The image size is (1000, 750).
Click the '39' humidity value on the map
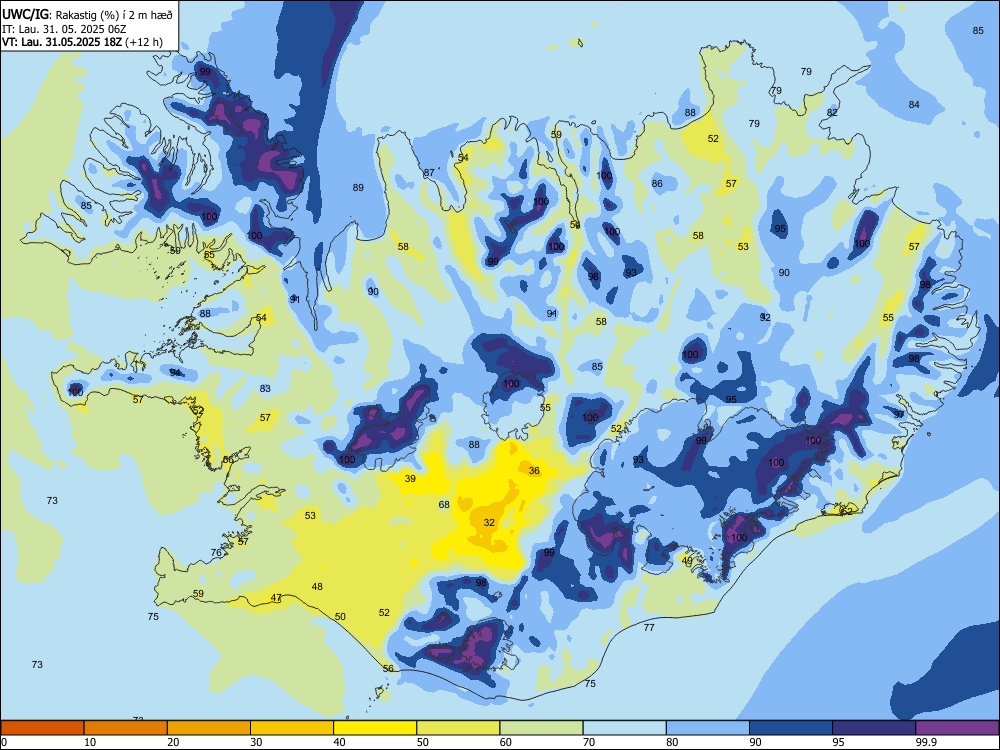(410, 478)
